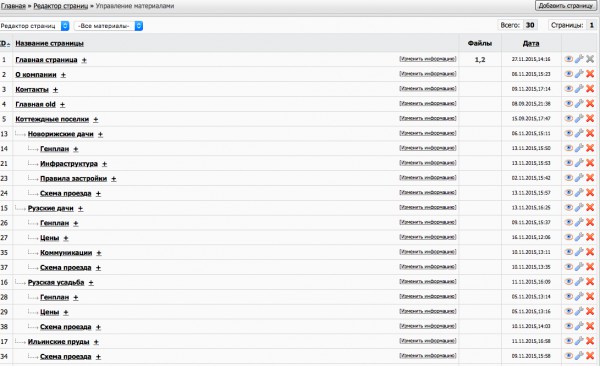Click the wrench edit icon for О компании

tap(579, 74)
